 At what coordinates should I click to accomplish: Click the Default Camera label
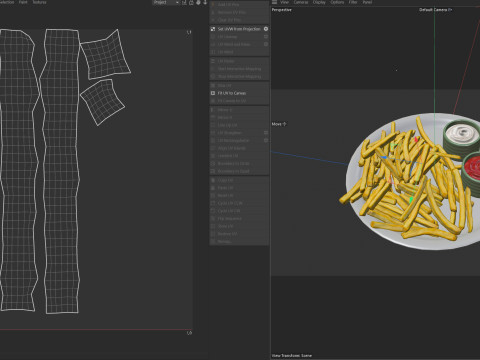[435, 10]
